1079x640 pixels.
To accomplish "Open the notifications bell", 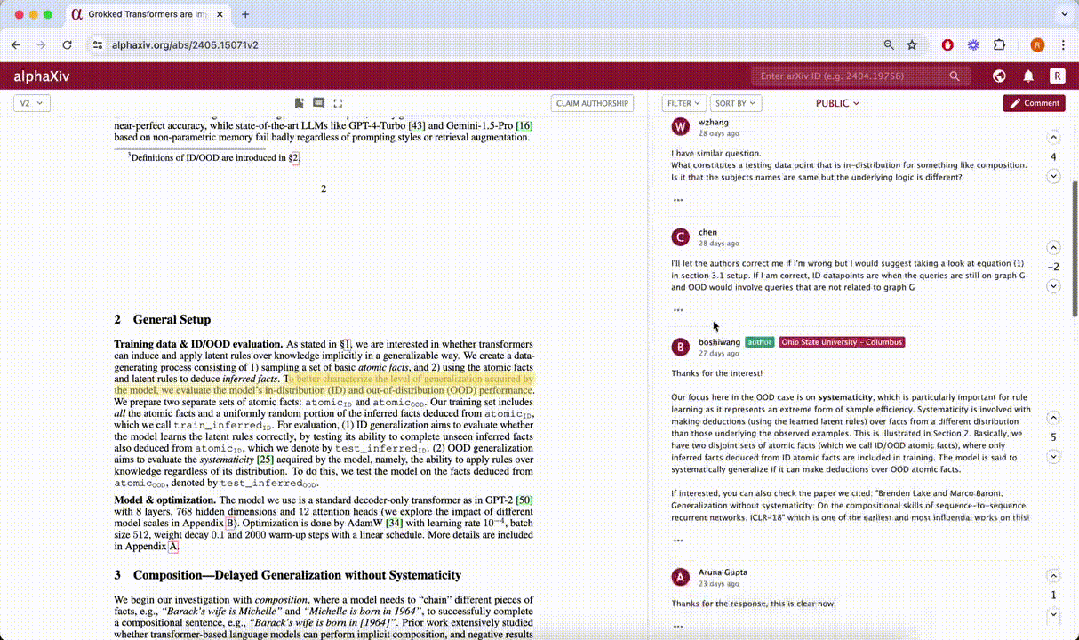I will 1028,76.
